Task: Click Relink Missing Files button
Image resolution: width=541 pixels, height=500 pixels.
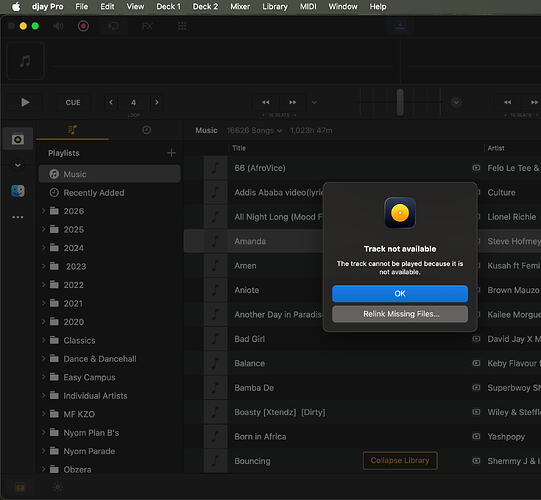Action: click(400, 314)
